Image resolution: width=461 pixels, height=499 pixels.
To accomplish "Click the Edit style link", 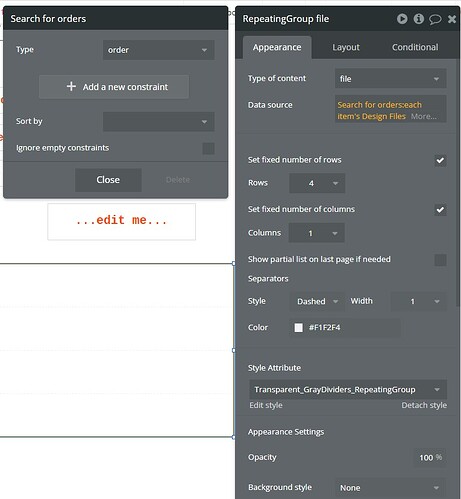I will tap(266, 405).
